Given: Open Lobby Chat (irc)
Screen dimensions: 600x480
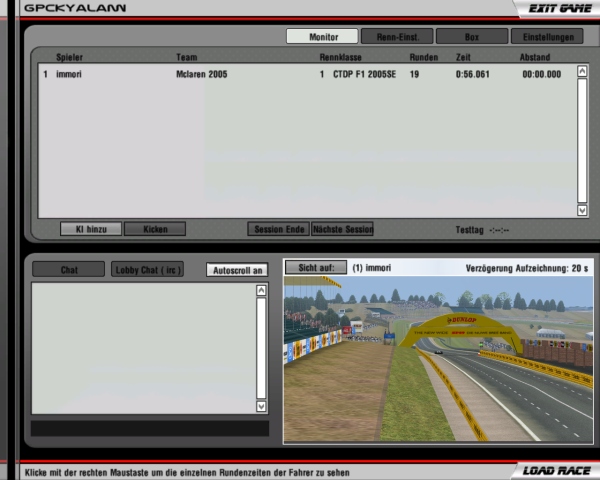Looking at the screenshot, I should tap(149, 270).
